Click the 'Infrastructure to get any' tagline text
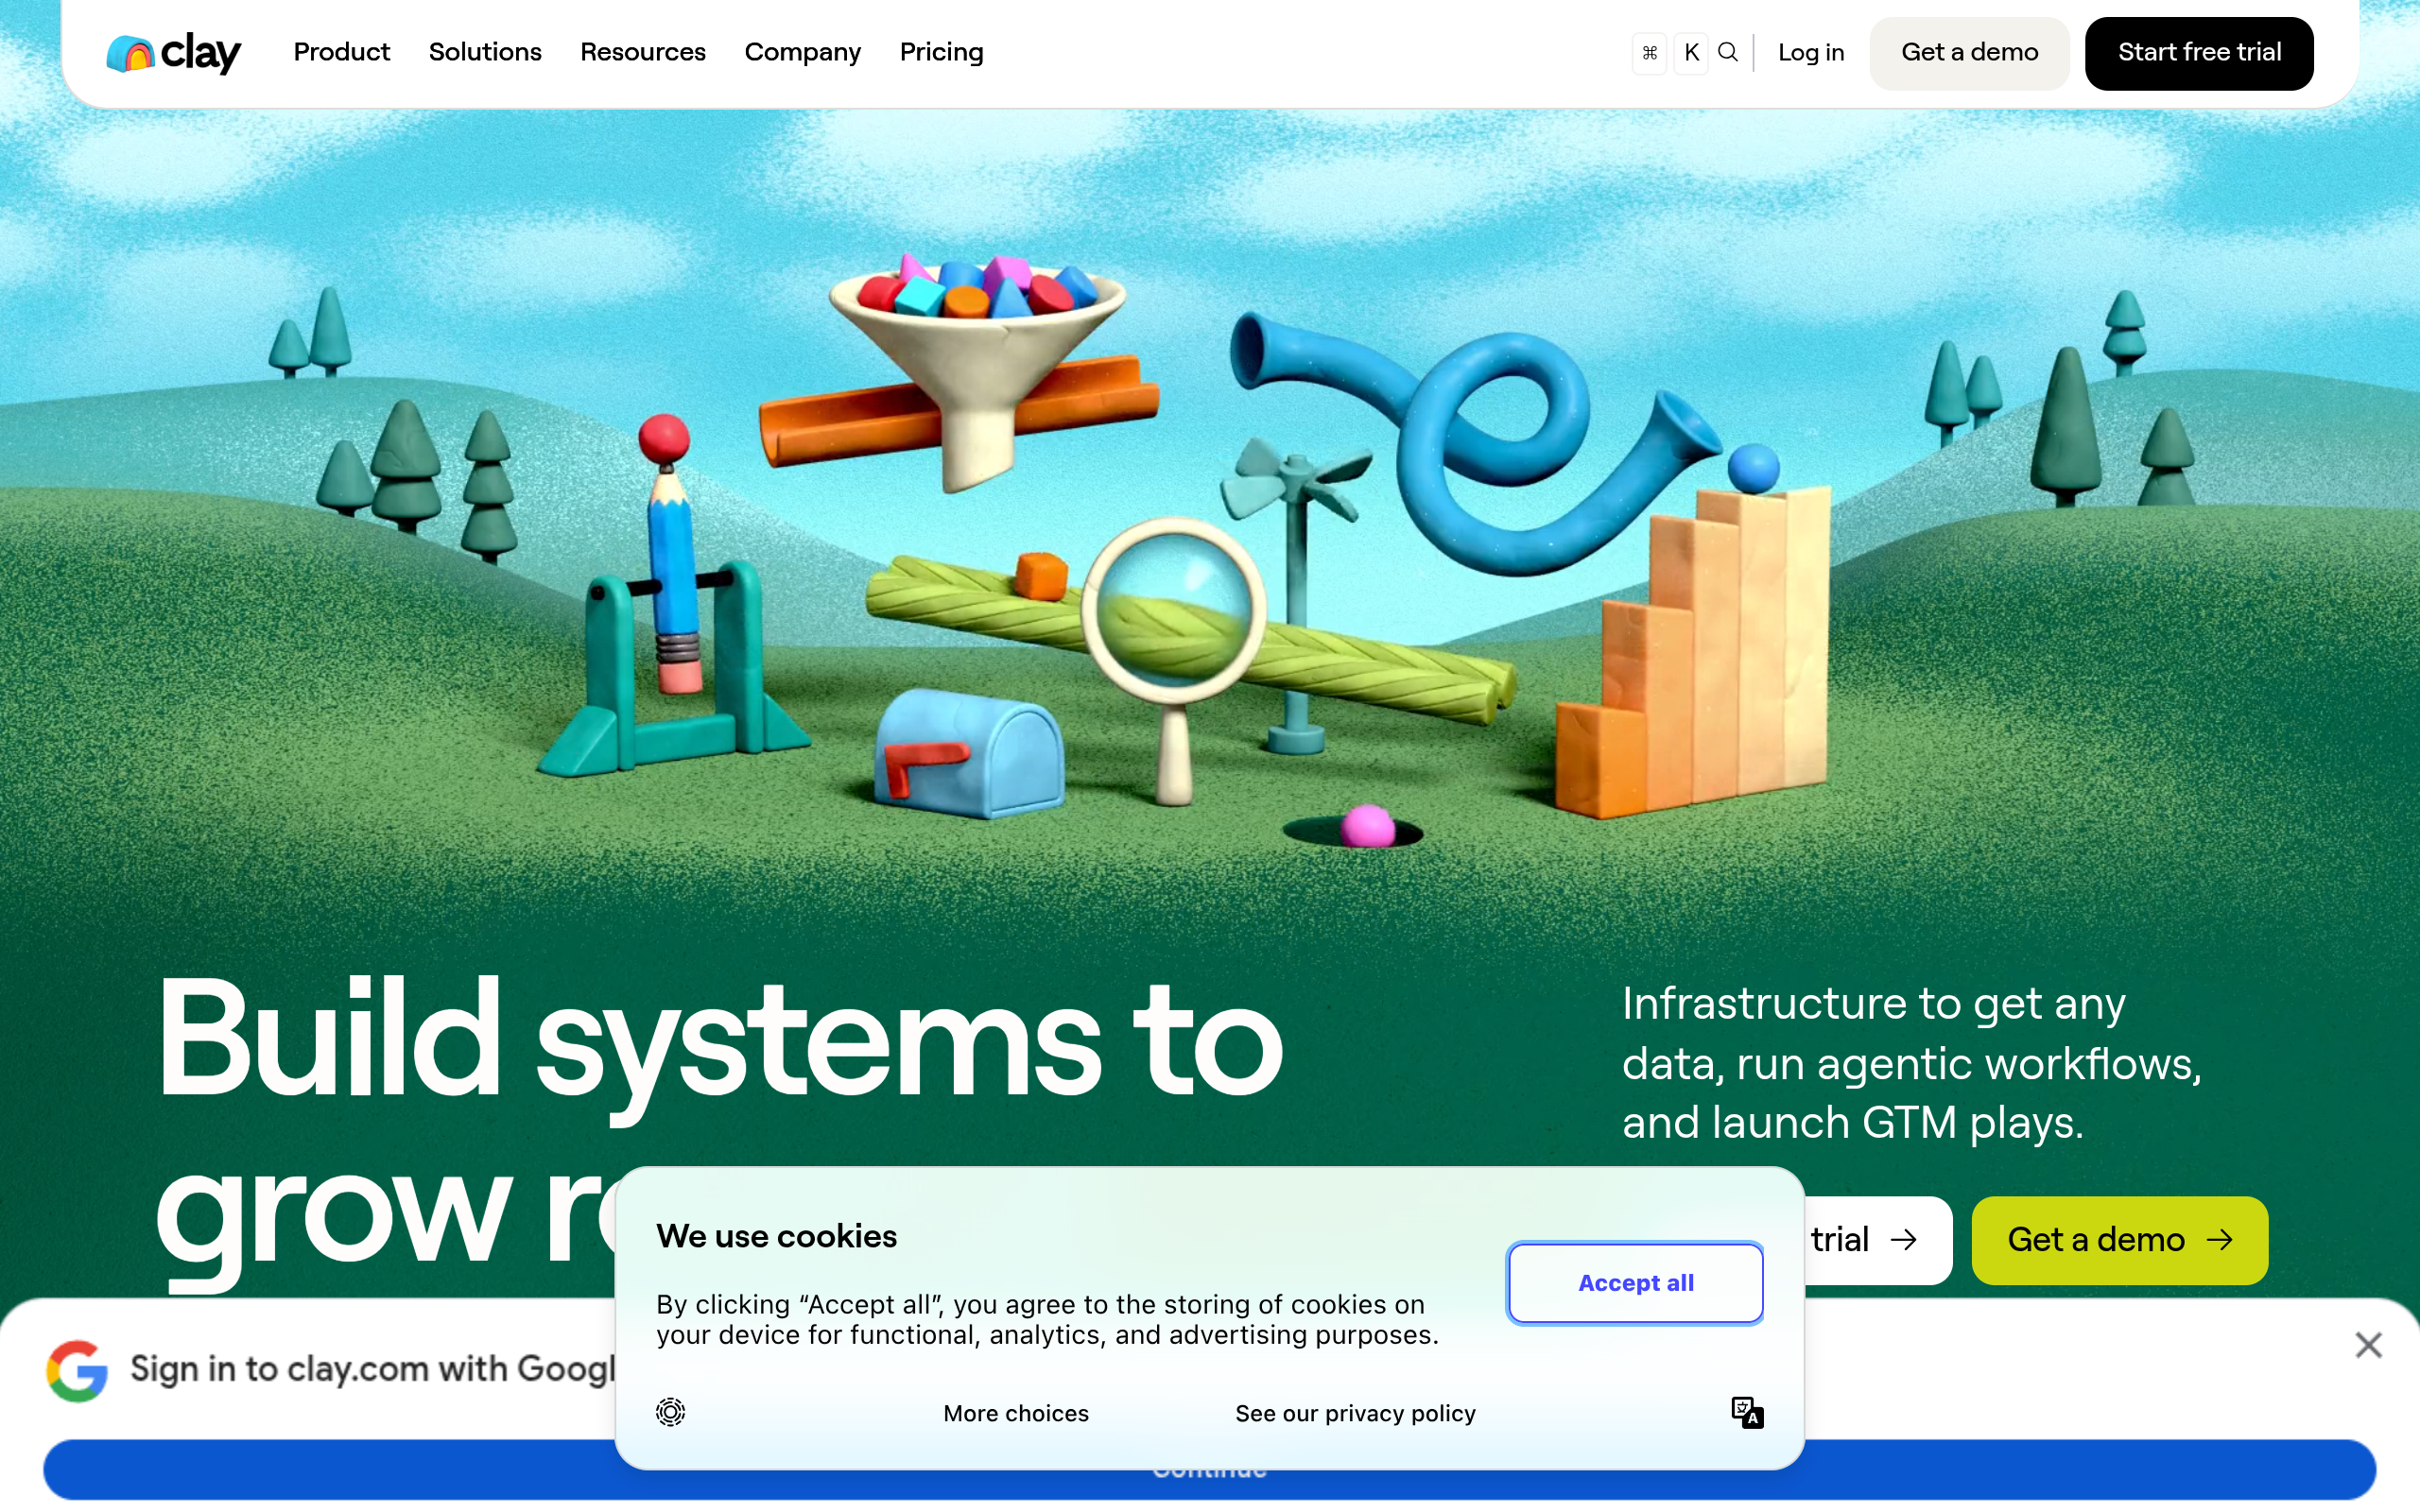 pos(1873,1004)
